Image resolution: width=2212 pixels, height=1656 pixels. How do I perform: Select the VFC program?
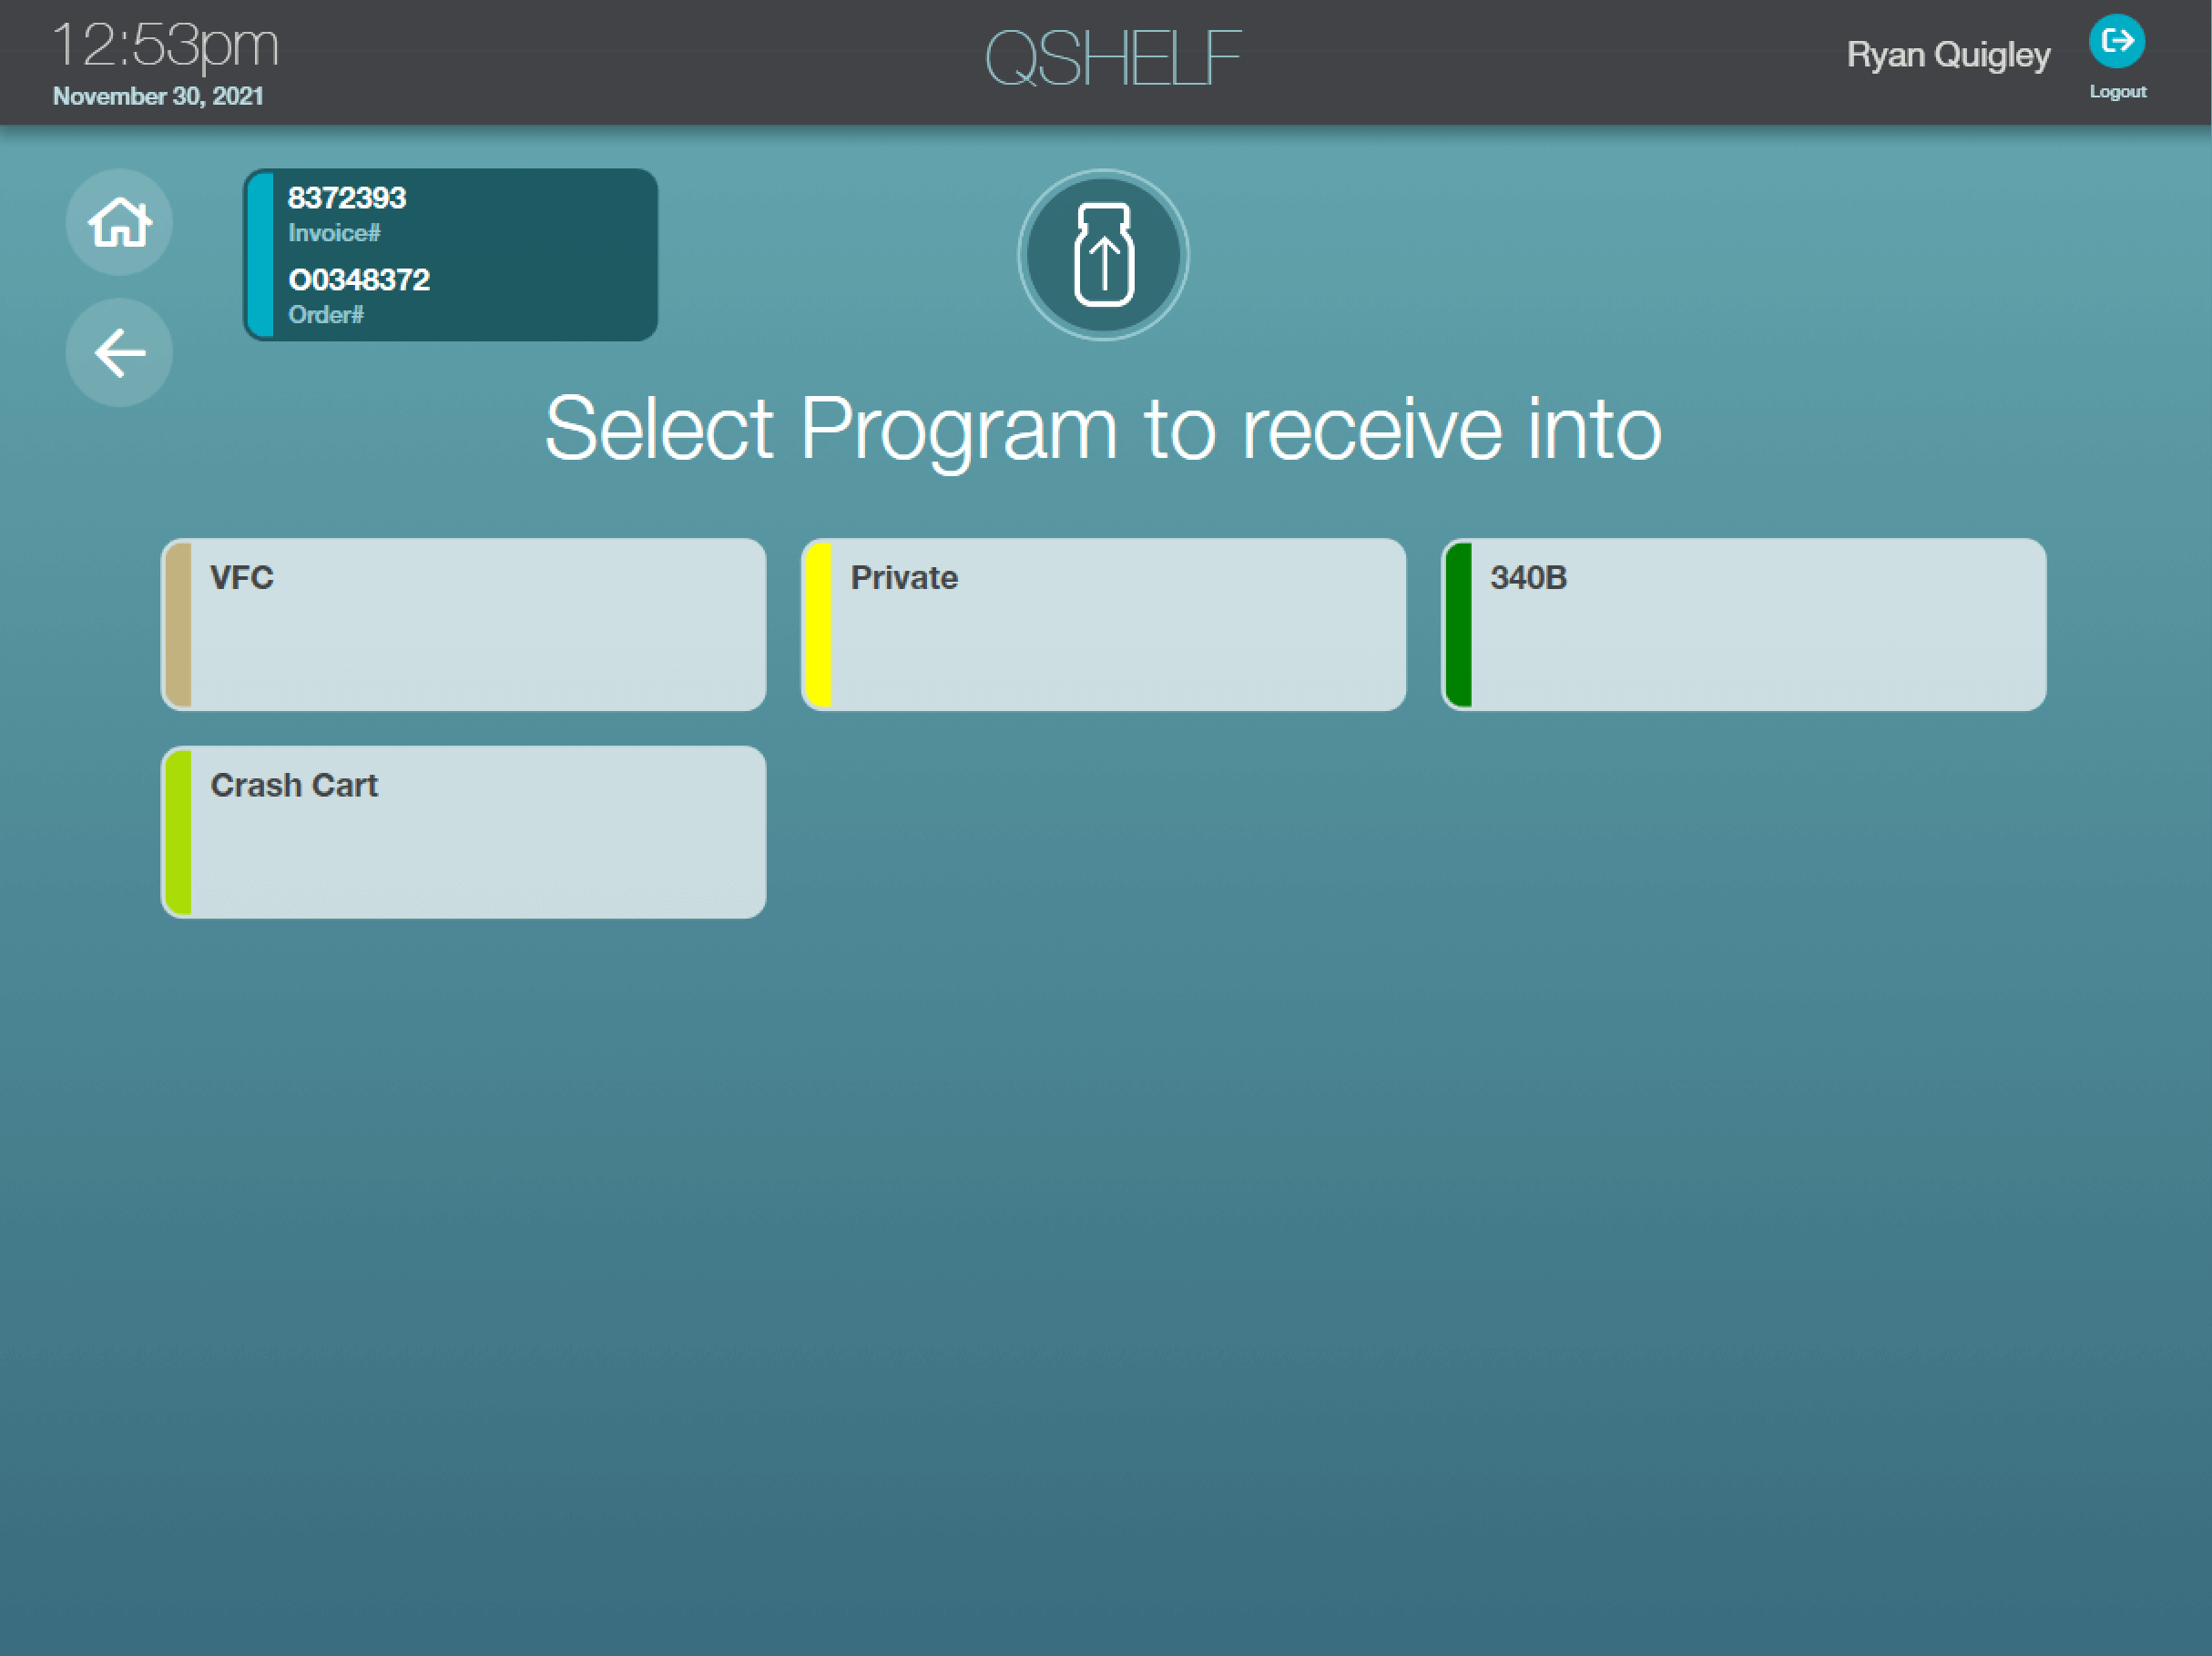(464, 625)
